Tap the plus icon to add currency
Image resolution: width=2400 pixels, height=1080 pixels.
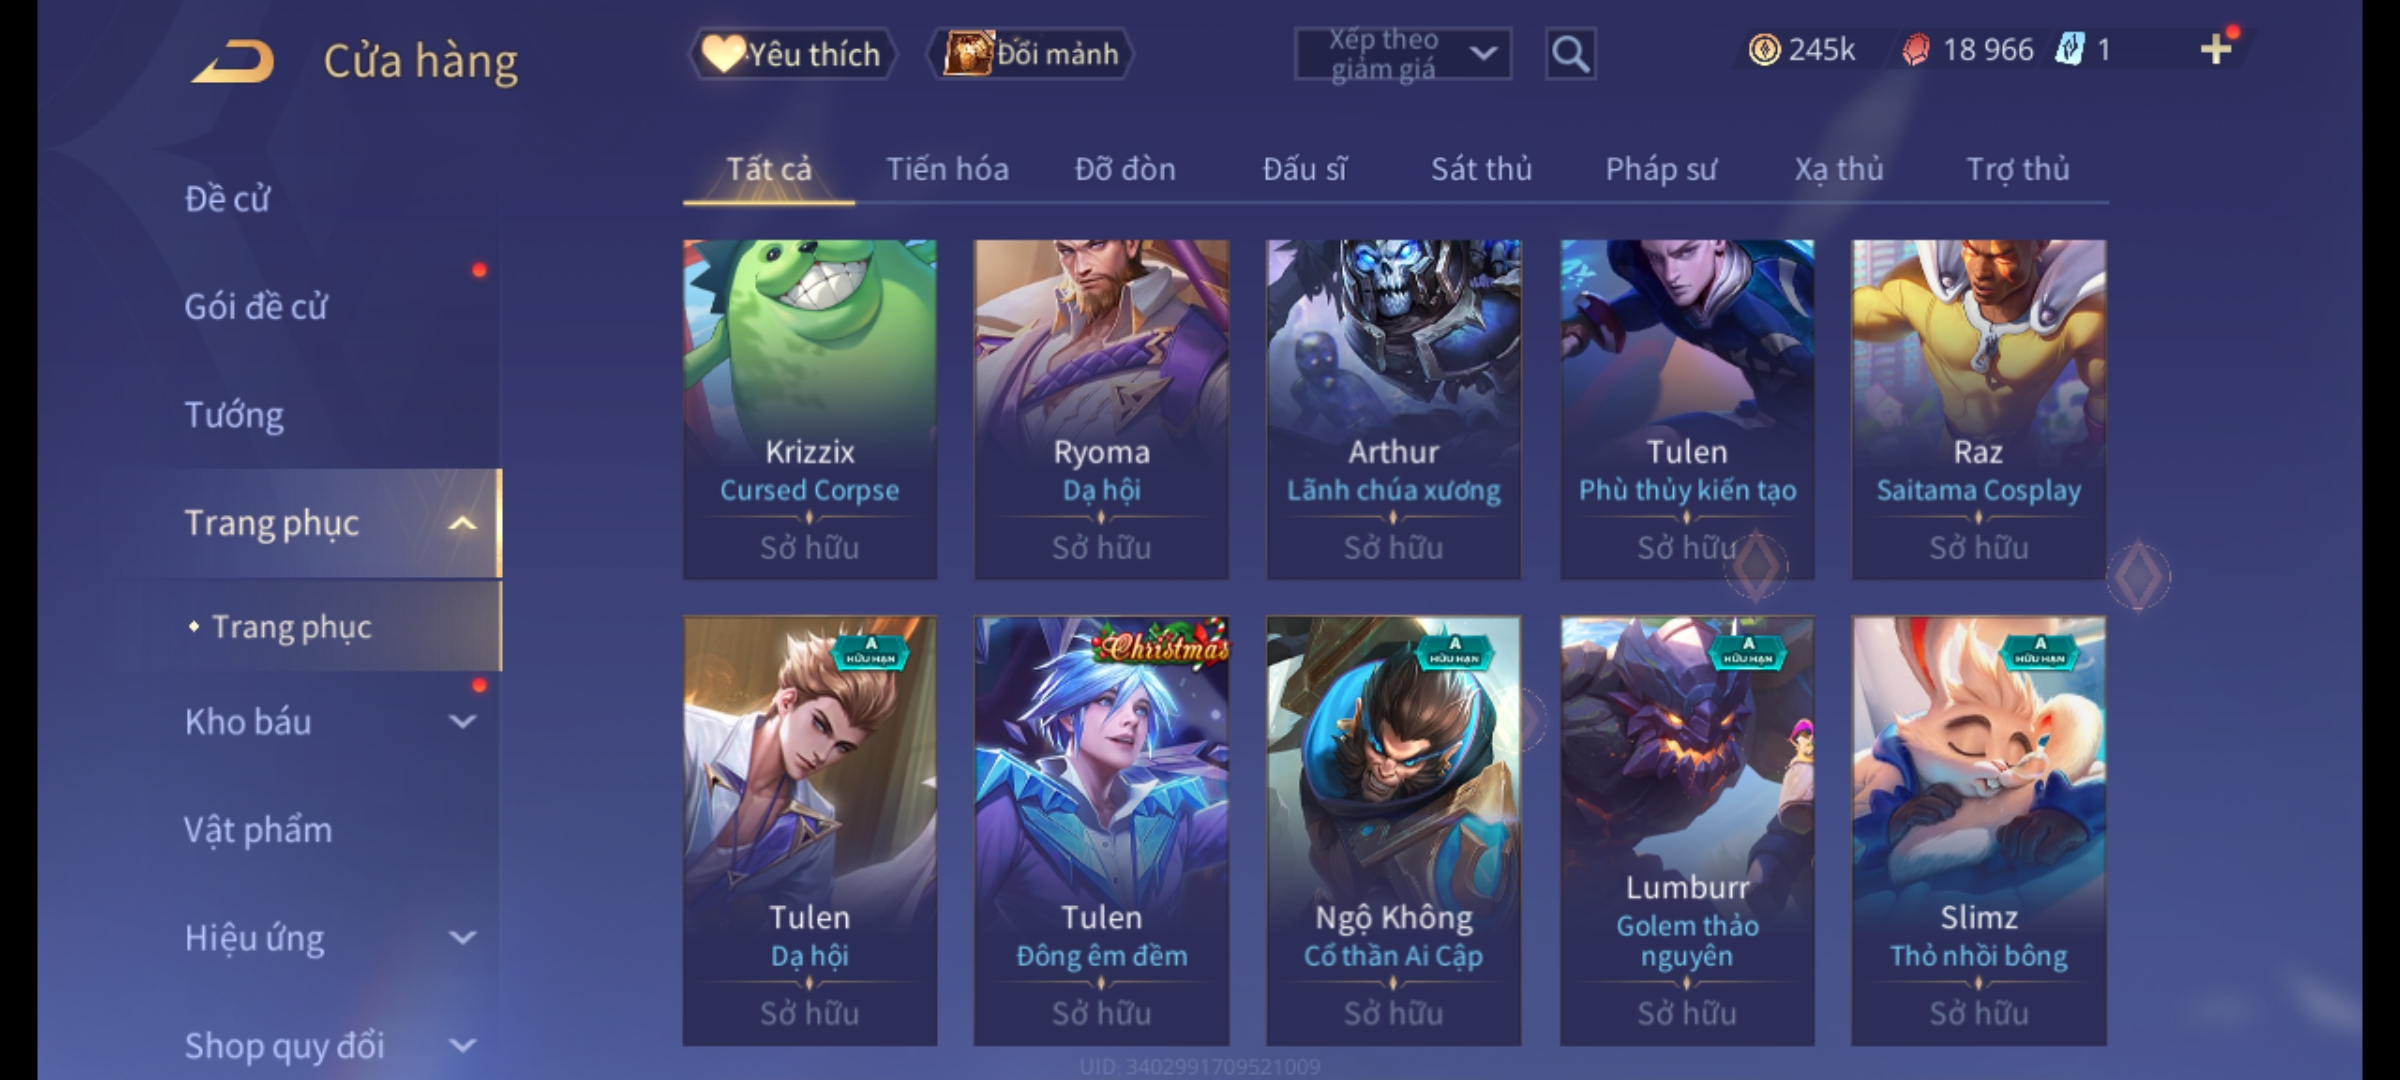(2216, 49)
